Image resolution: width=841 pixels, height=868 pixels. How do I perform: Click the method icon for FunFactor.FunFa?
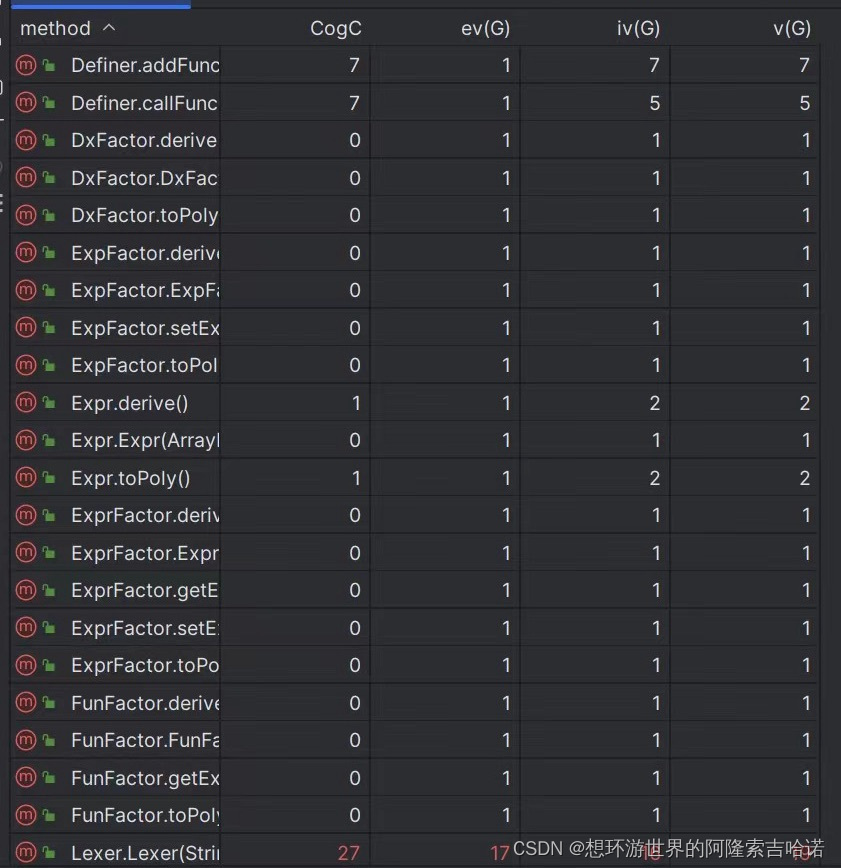pos(25,740)
